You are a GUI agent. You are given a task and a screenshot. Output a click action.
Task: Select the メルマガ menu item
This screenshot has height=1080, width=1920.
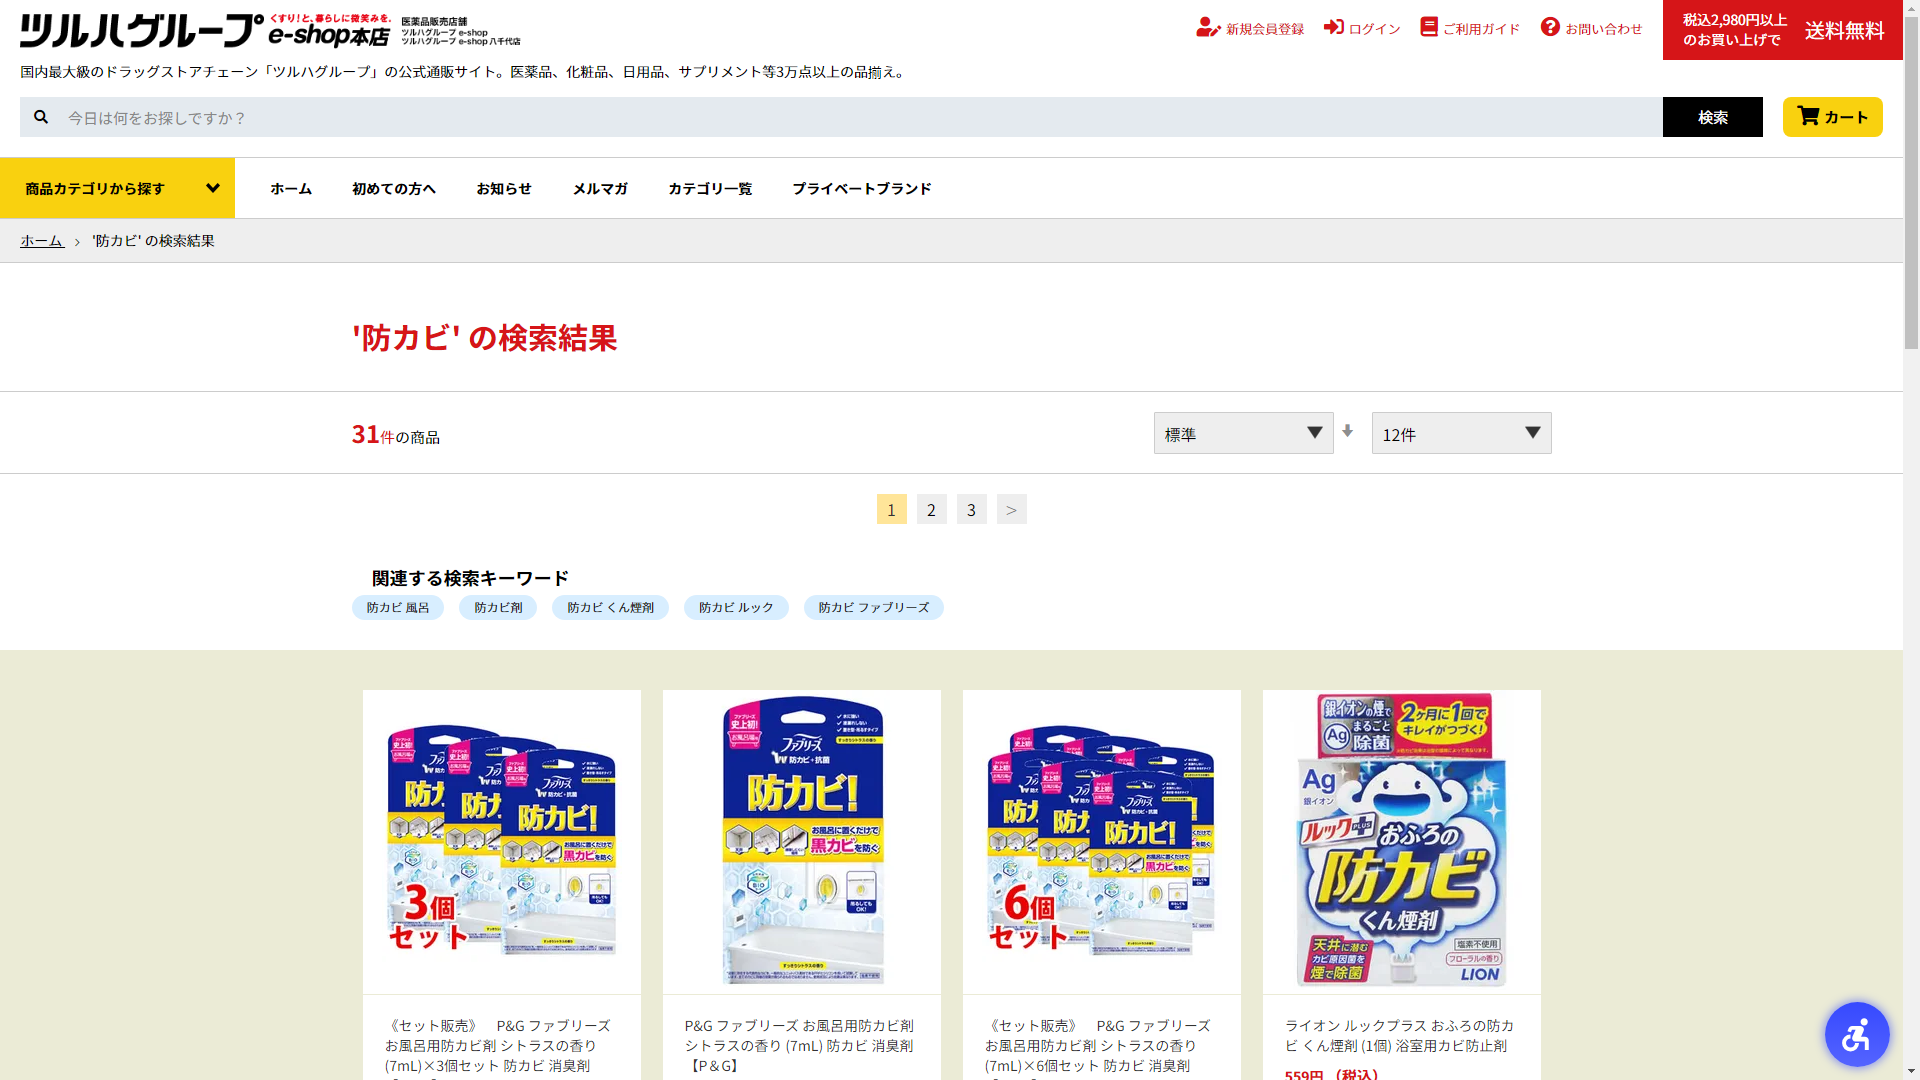click(x=599, y=188)
